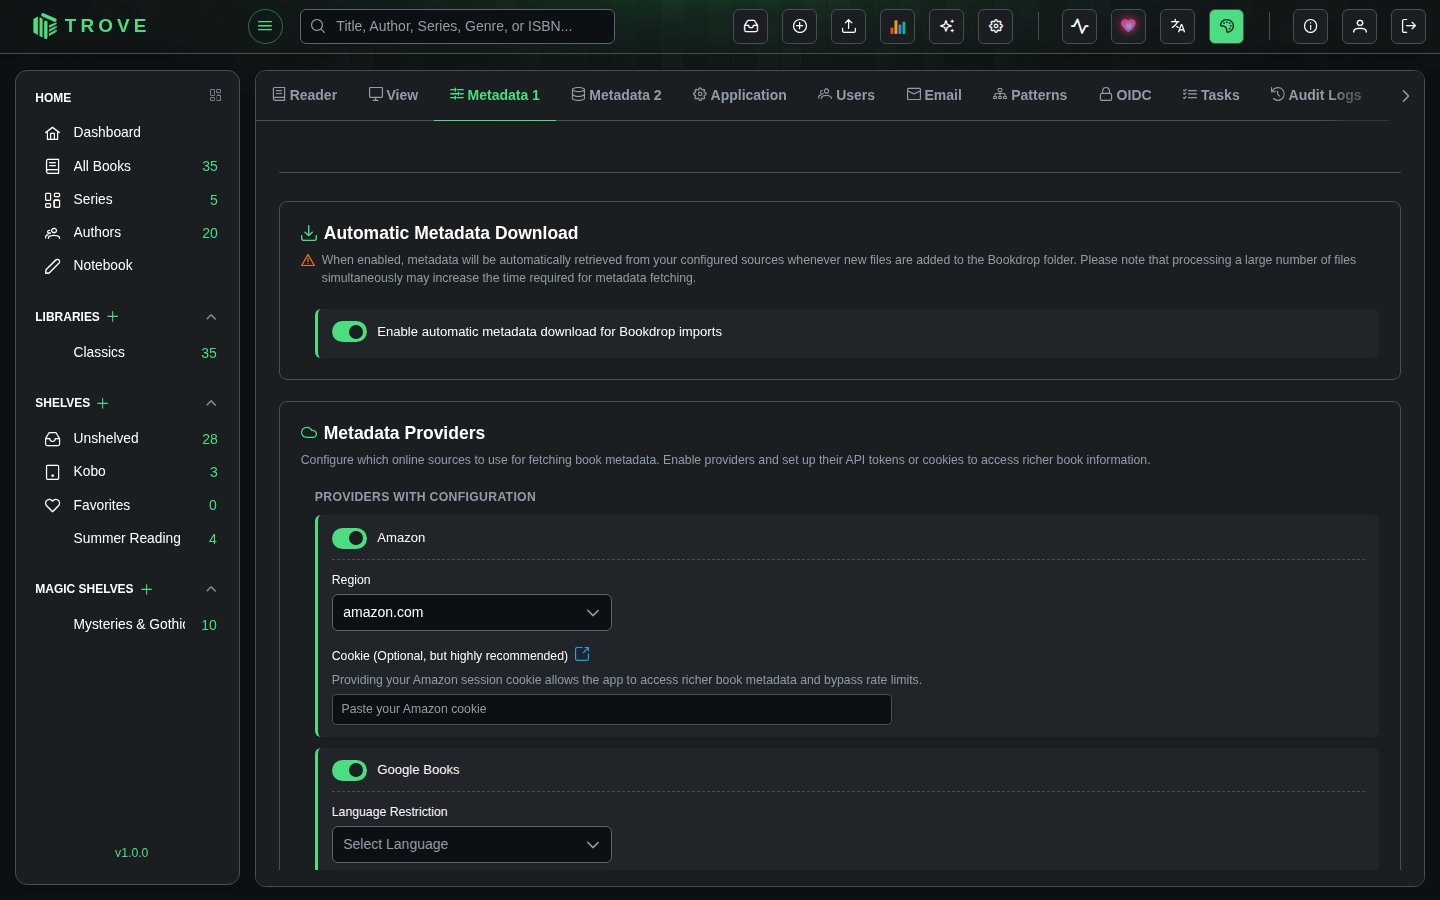This screenshot has width=1440, height=900.
Task: Open the Classics library
Action: [x=127, y=352]
